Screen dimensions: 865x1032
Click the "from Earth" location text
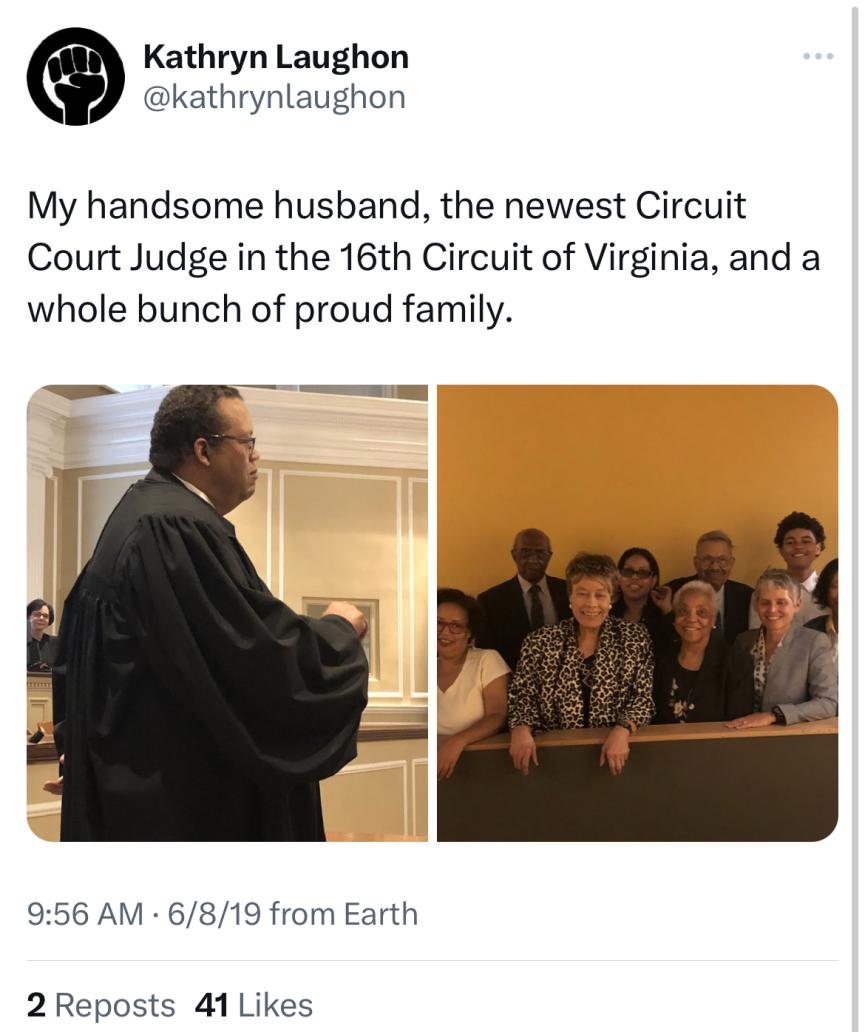coord(344,914)
